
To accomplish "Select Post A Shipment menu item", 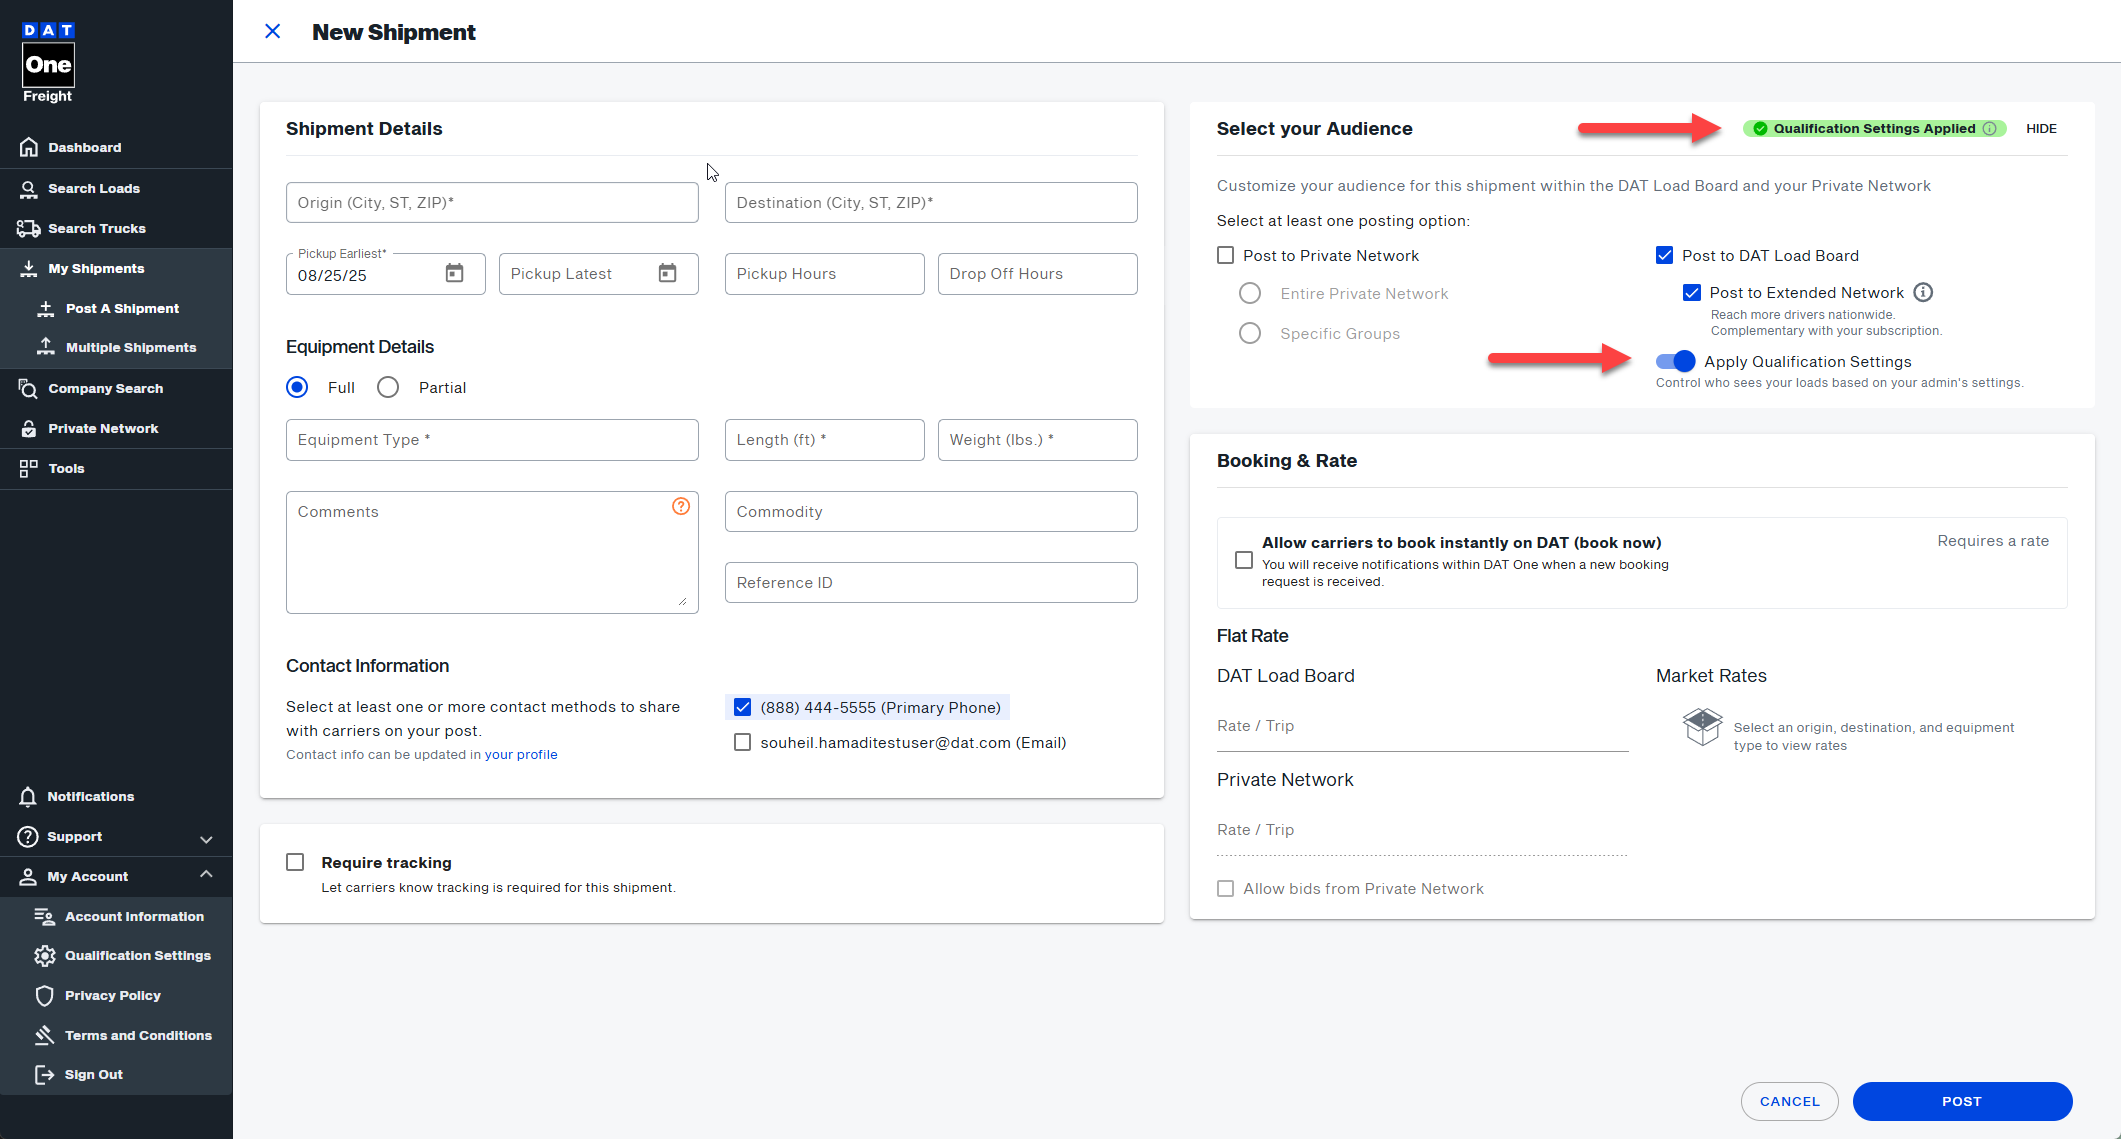I will 116,308.
